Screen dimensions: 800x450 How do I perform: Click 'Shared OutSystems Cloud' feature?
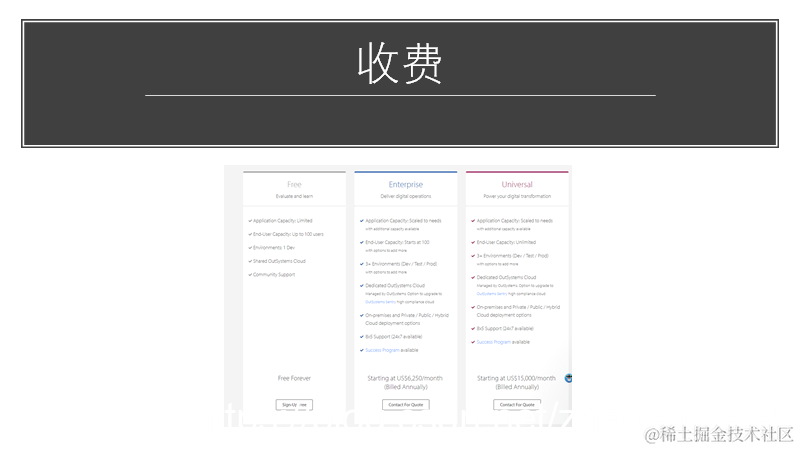279,261
